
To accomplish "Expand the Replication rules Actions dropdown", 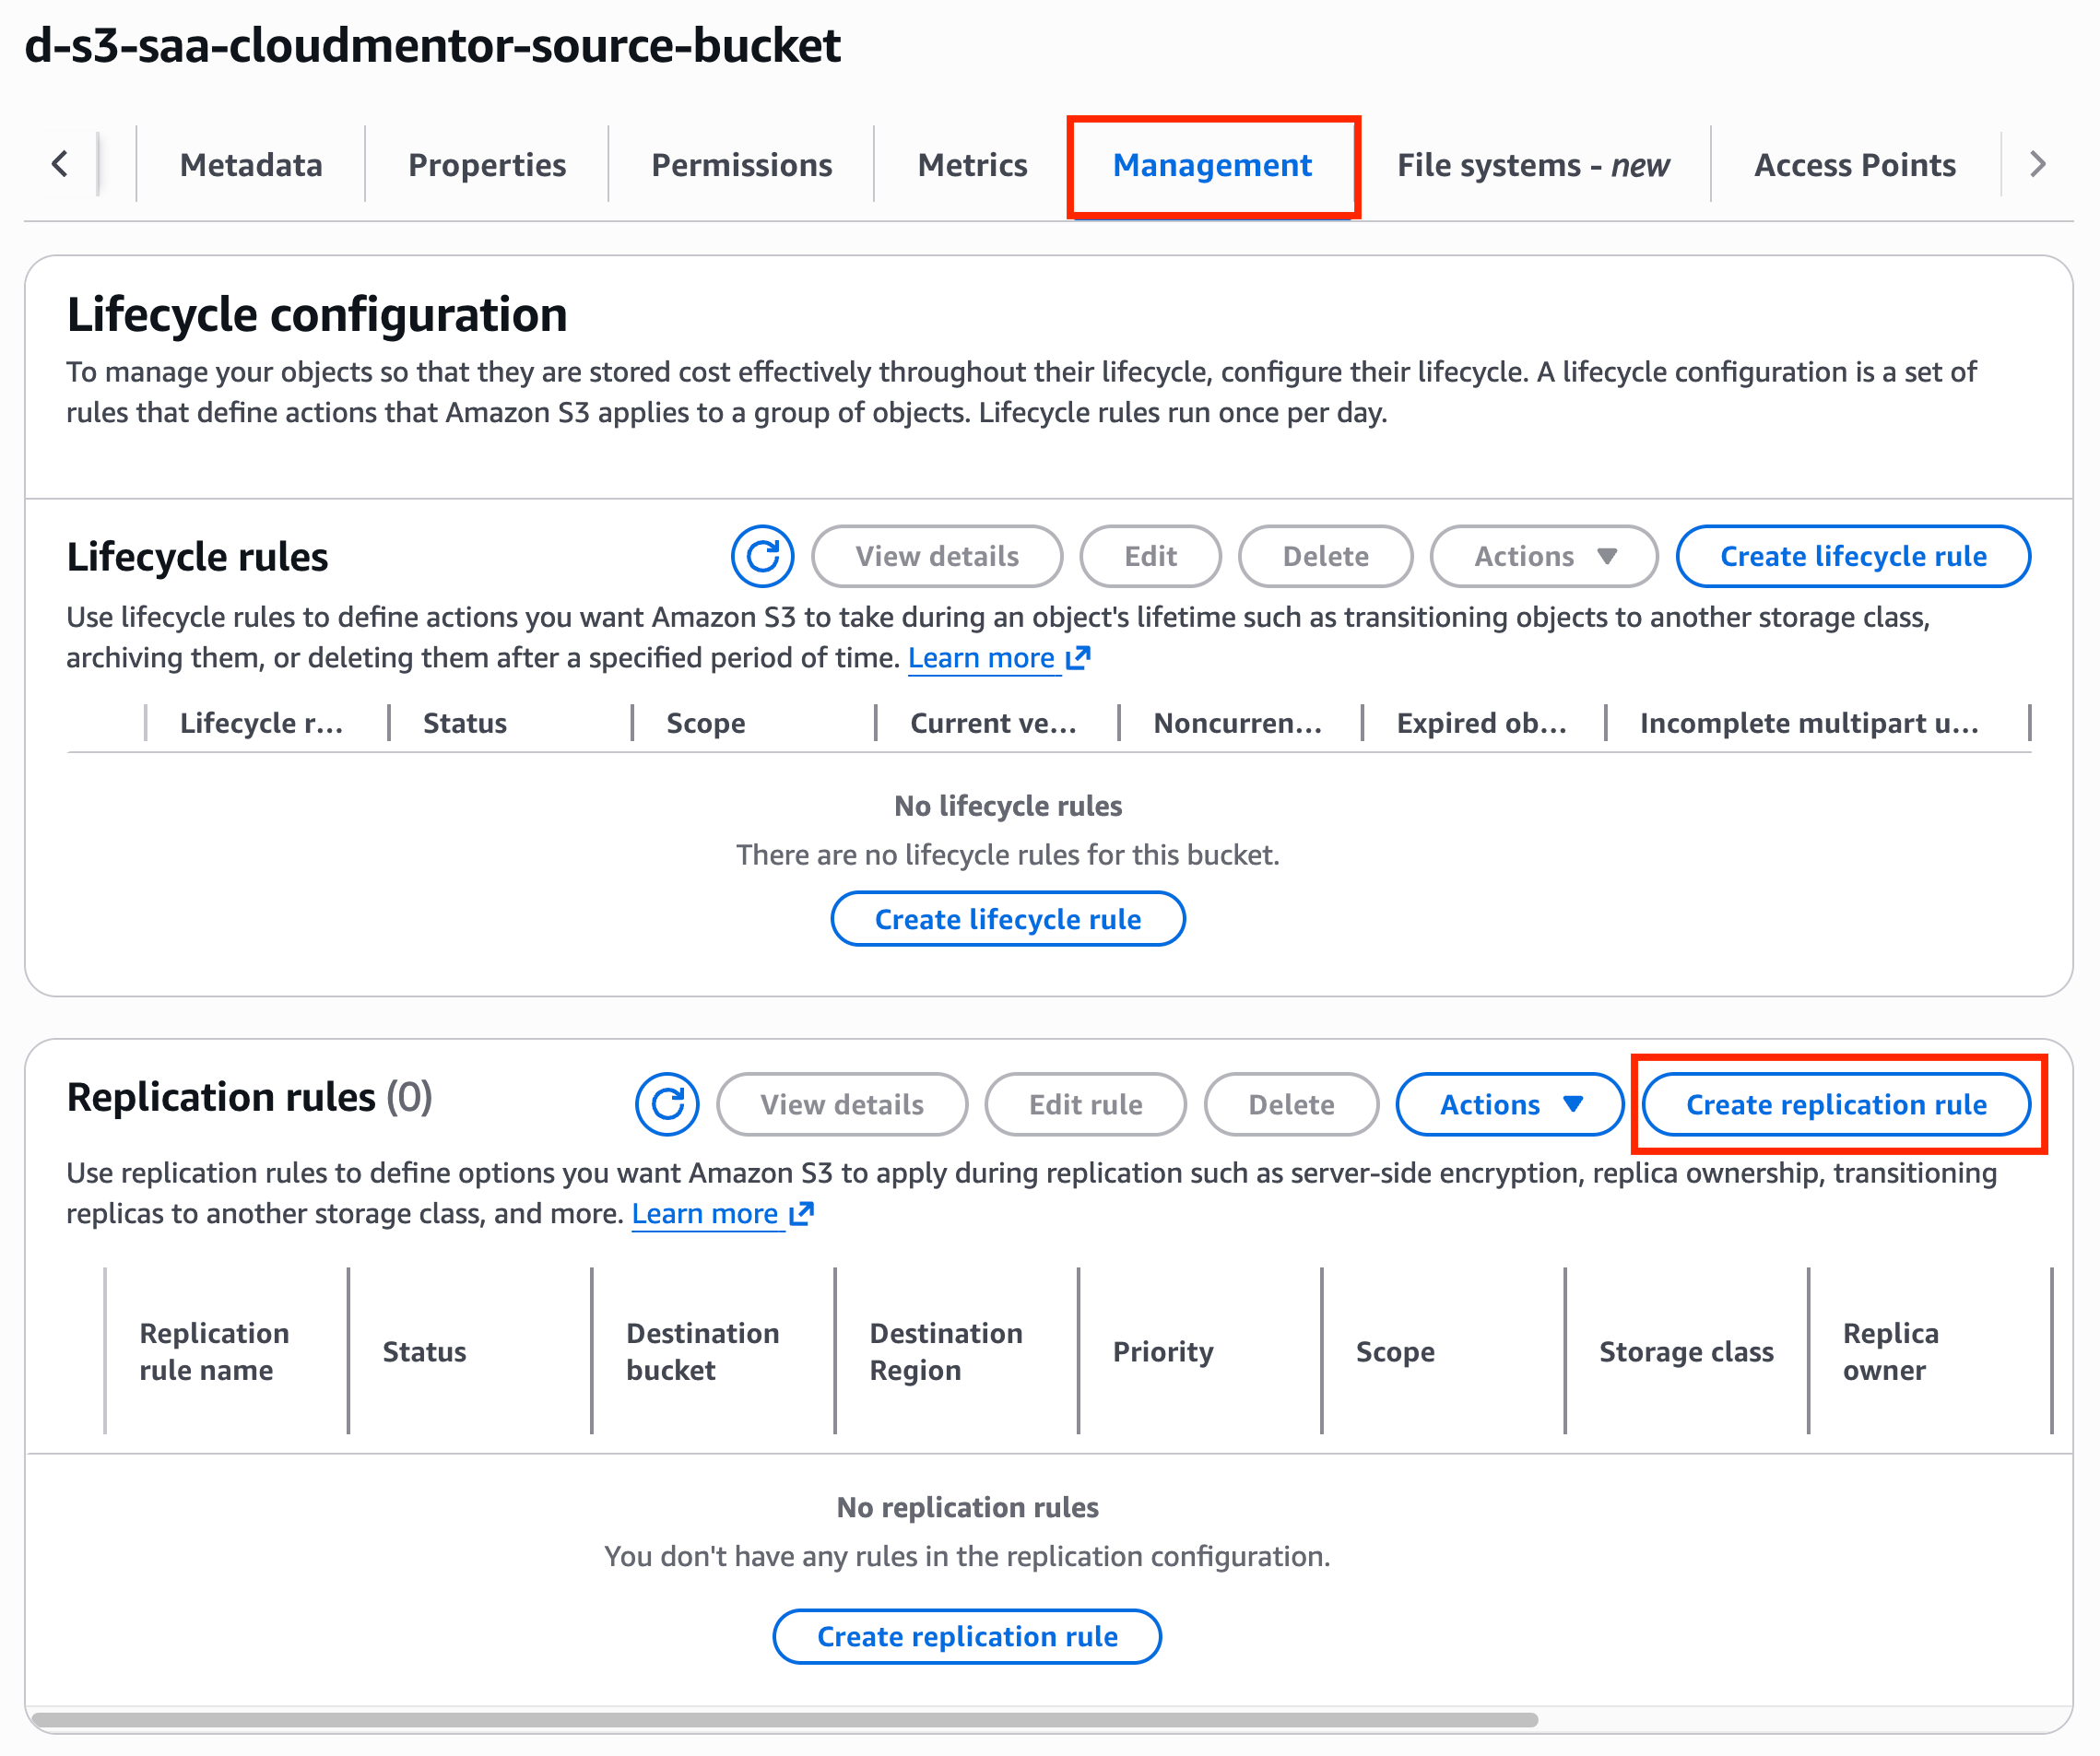I will [1509, 1104].
